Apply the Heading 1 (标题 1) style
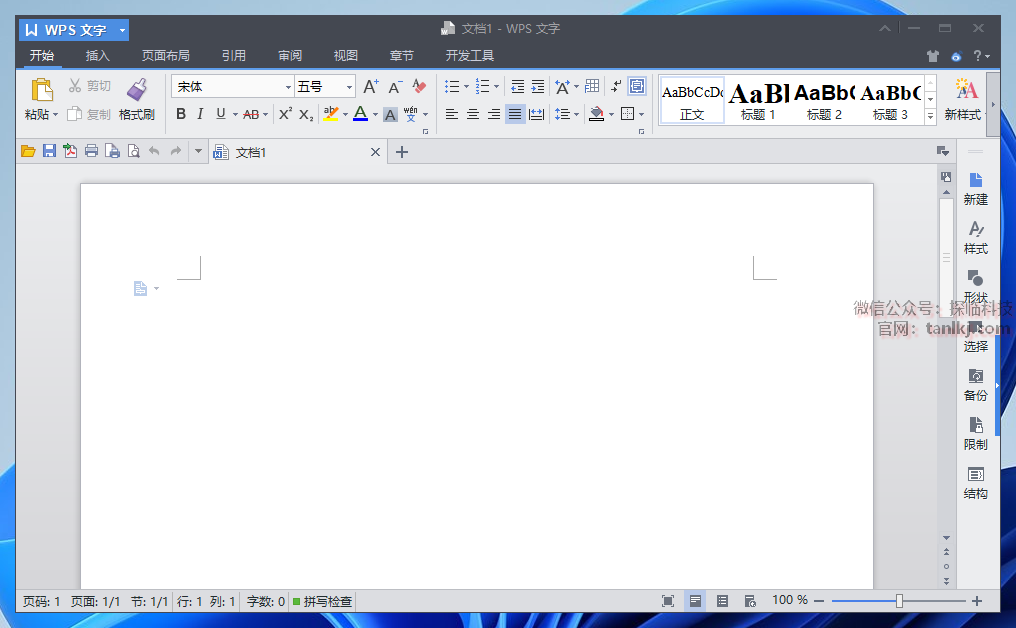 click(758, 101)
